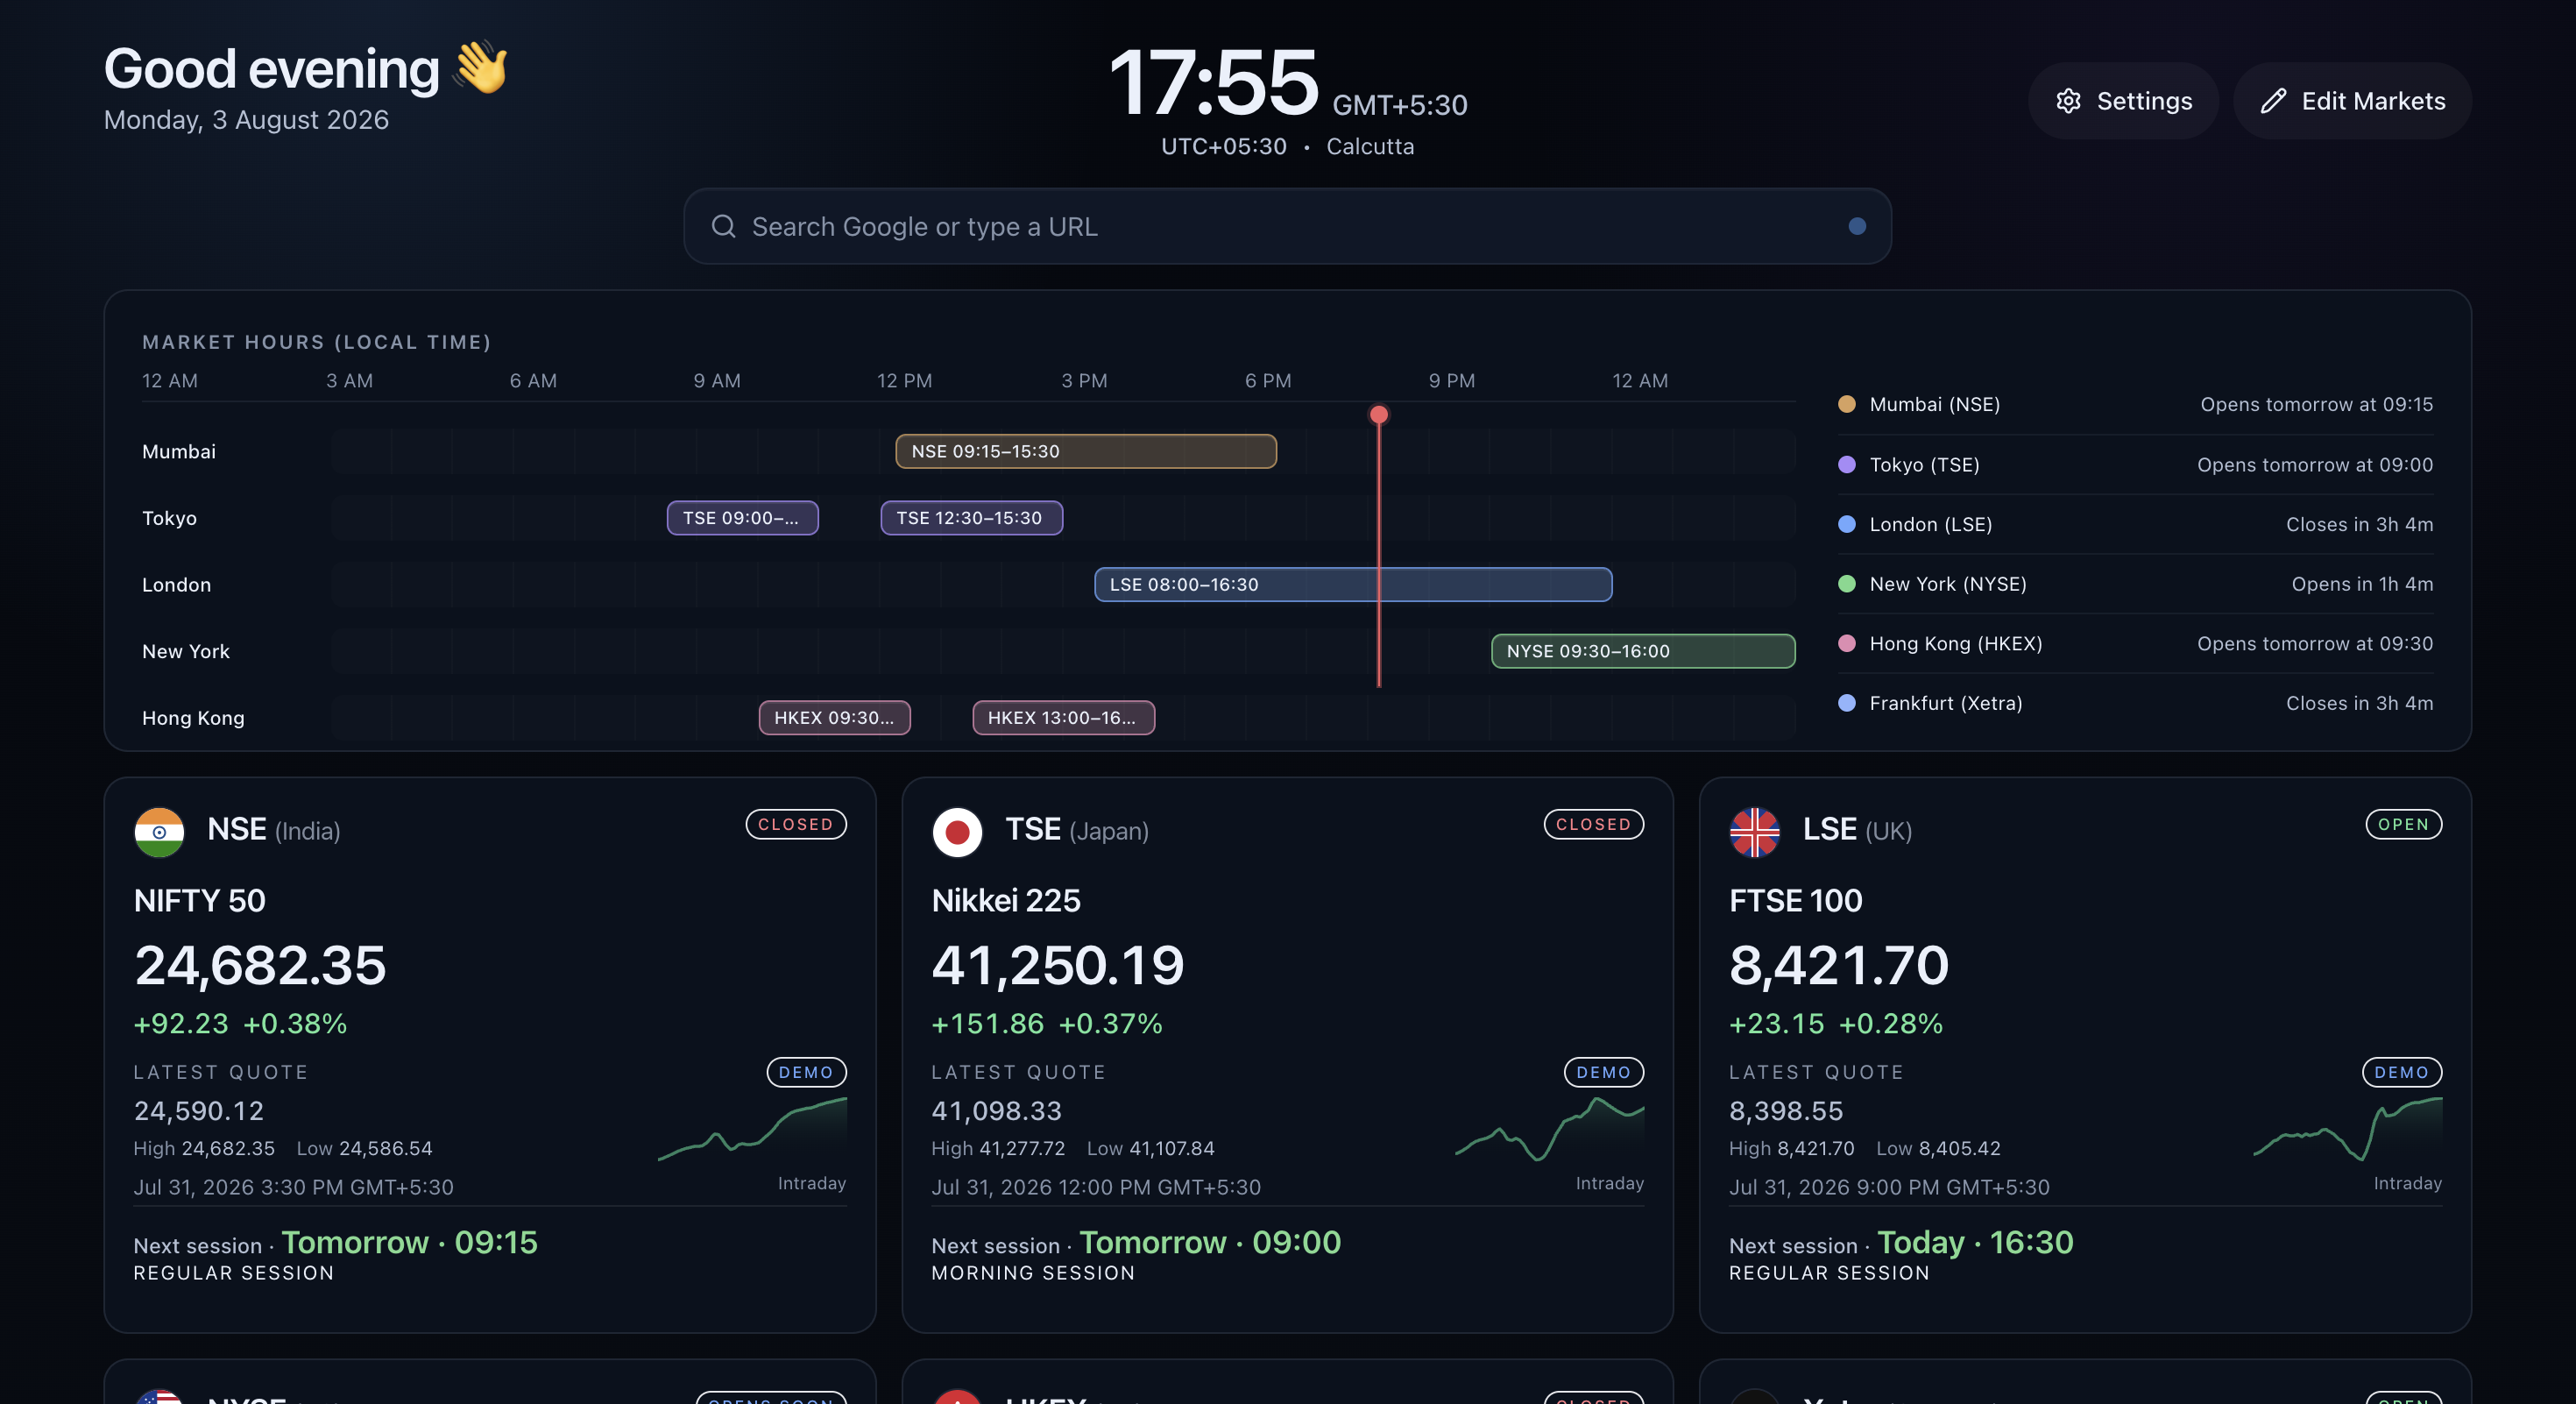Click the DEMO badge on LSE card

(2401, 1073)
